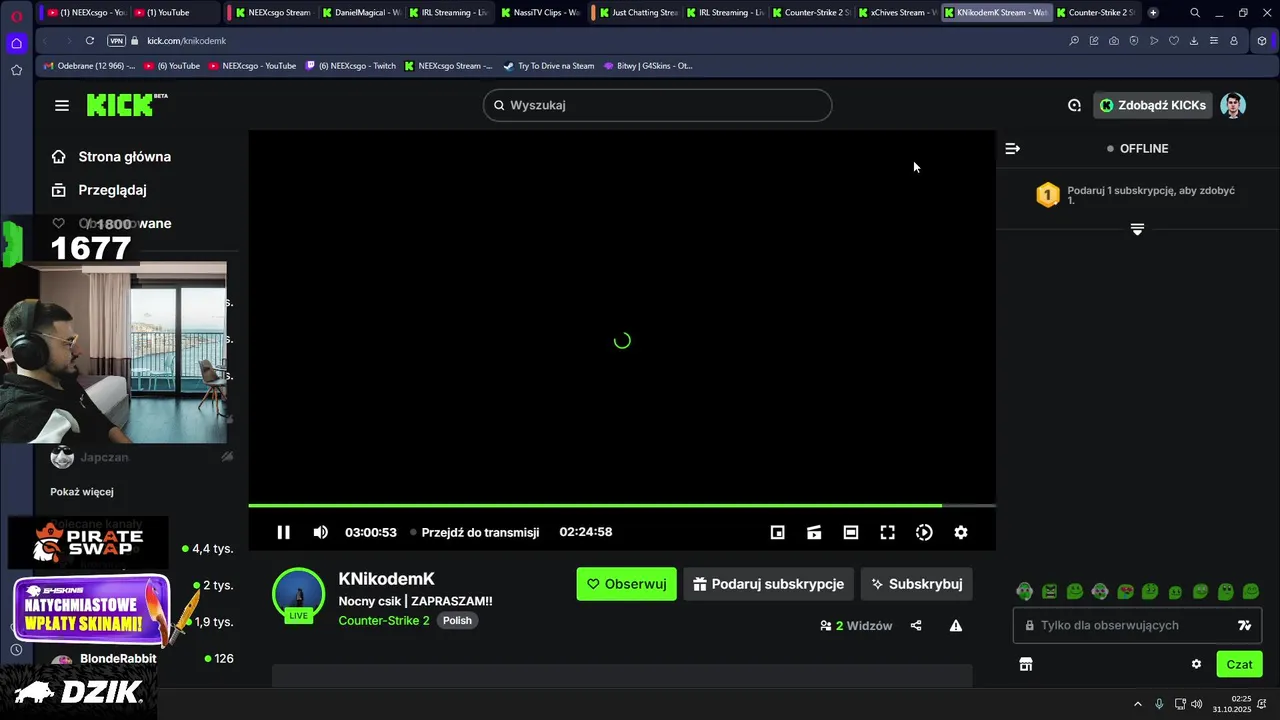The image size is (1280, 720).
Task: Send message with Czat button
Action: 1239,664
